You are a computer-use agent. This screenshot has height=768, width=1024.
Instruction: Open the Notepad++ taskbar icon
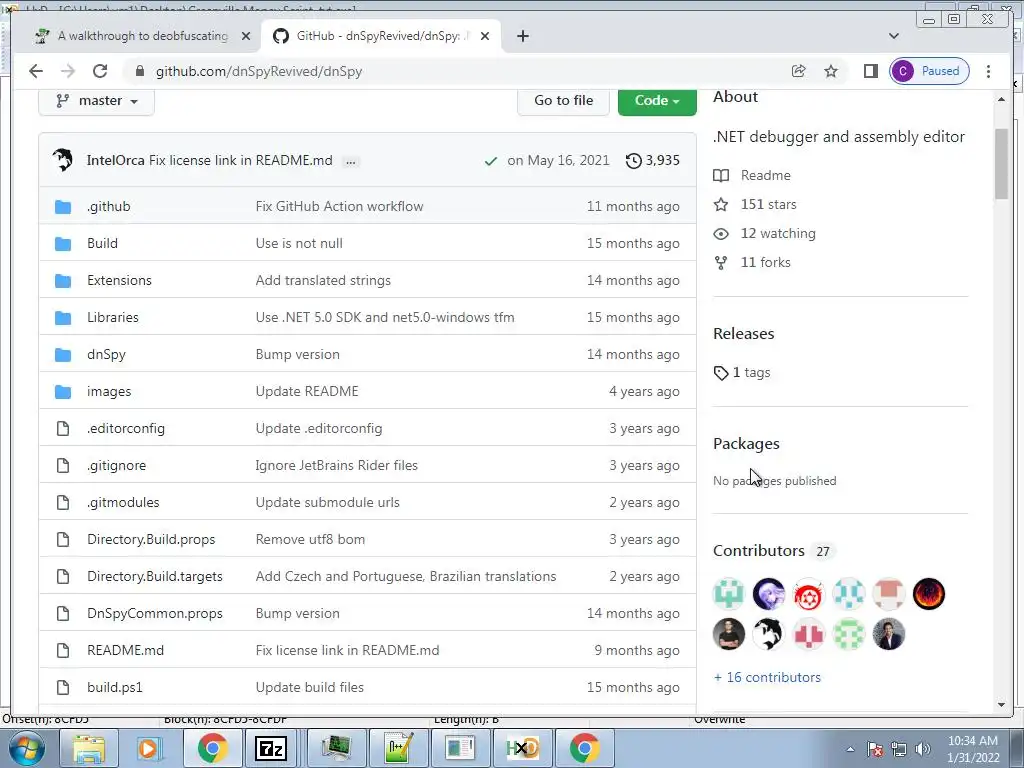tap(398, 748)
